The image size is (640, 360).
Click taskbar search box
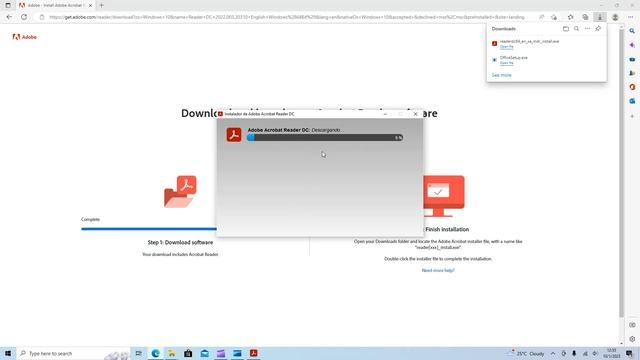73,353
